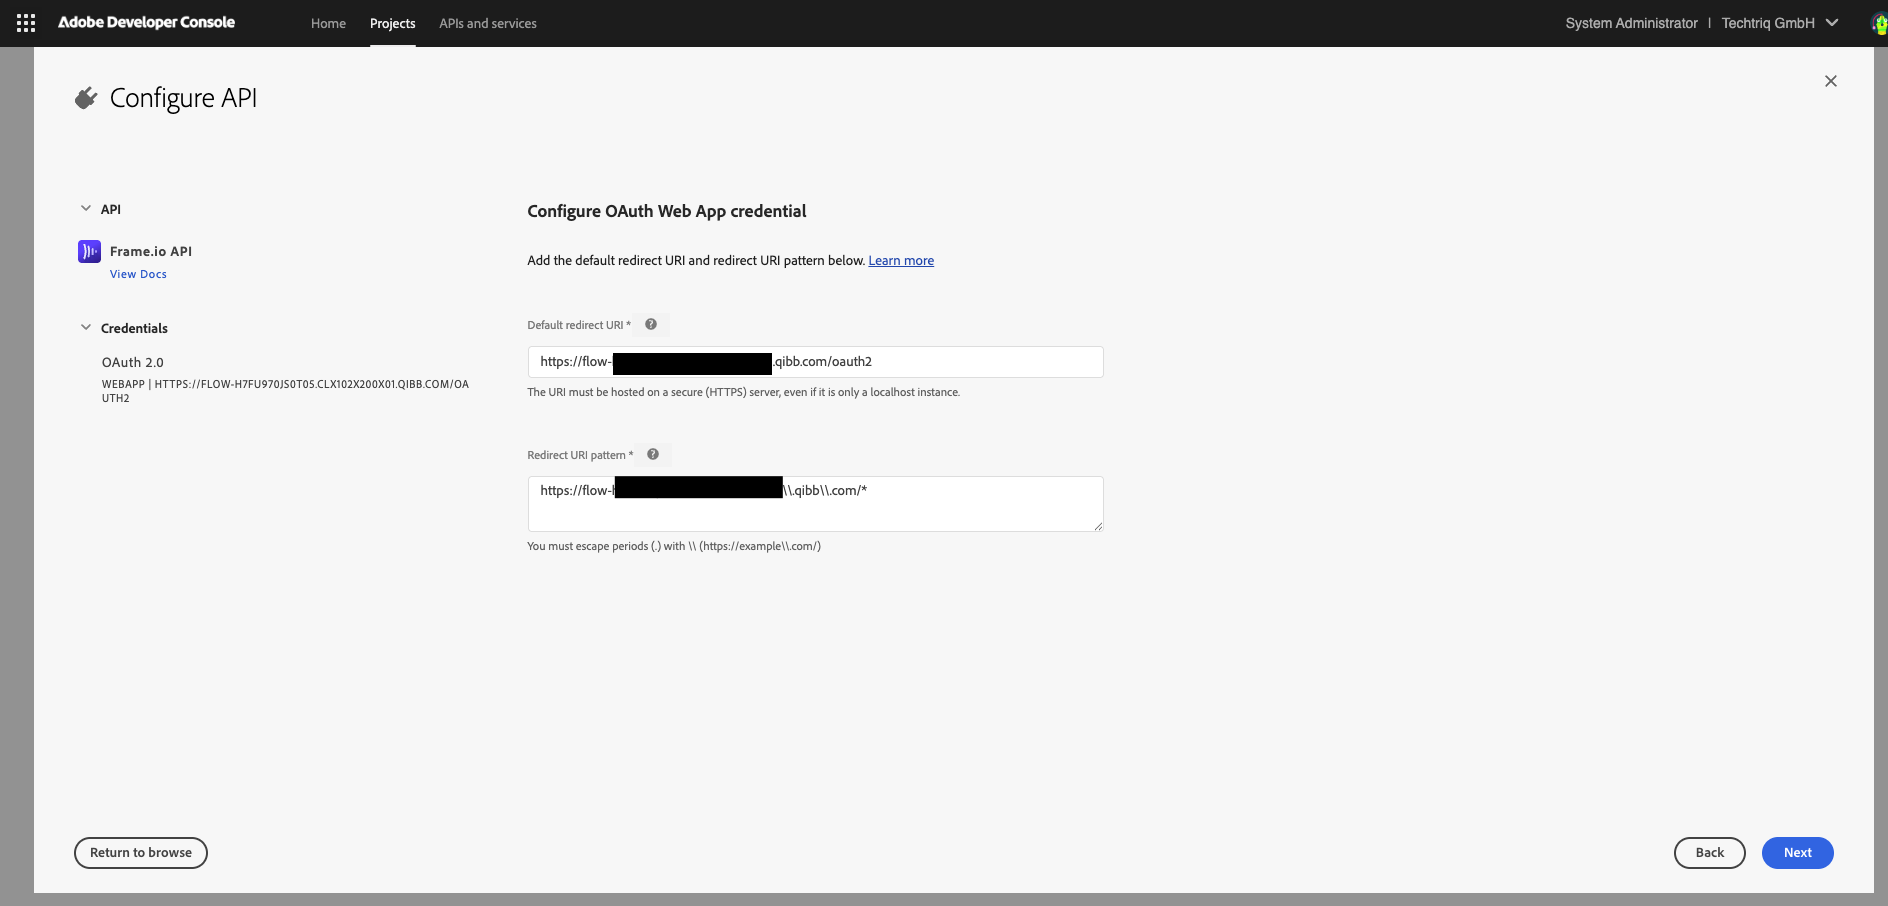This screenshot has height=906, width=1888.
Task: Click help icon beside Default redirect URI
Action: click(x=651, y=324)
